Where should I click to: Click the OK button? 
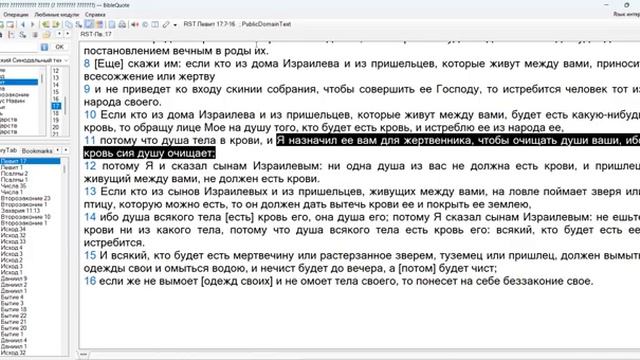point(60,47)
